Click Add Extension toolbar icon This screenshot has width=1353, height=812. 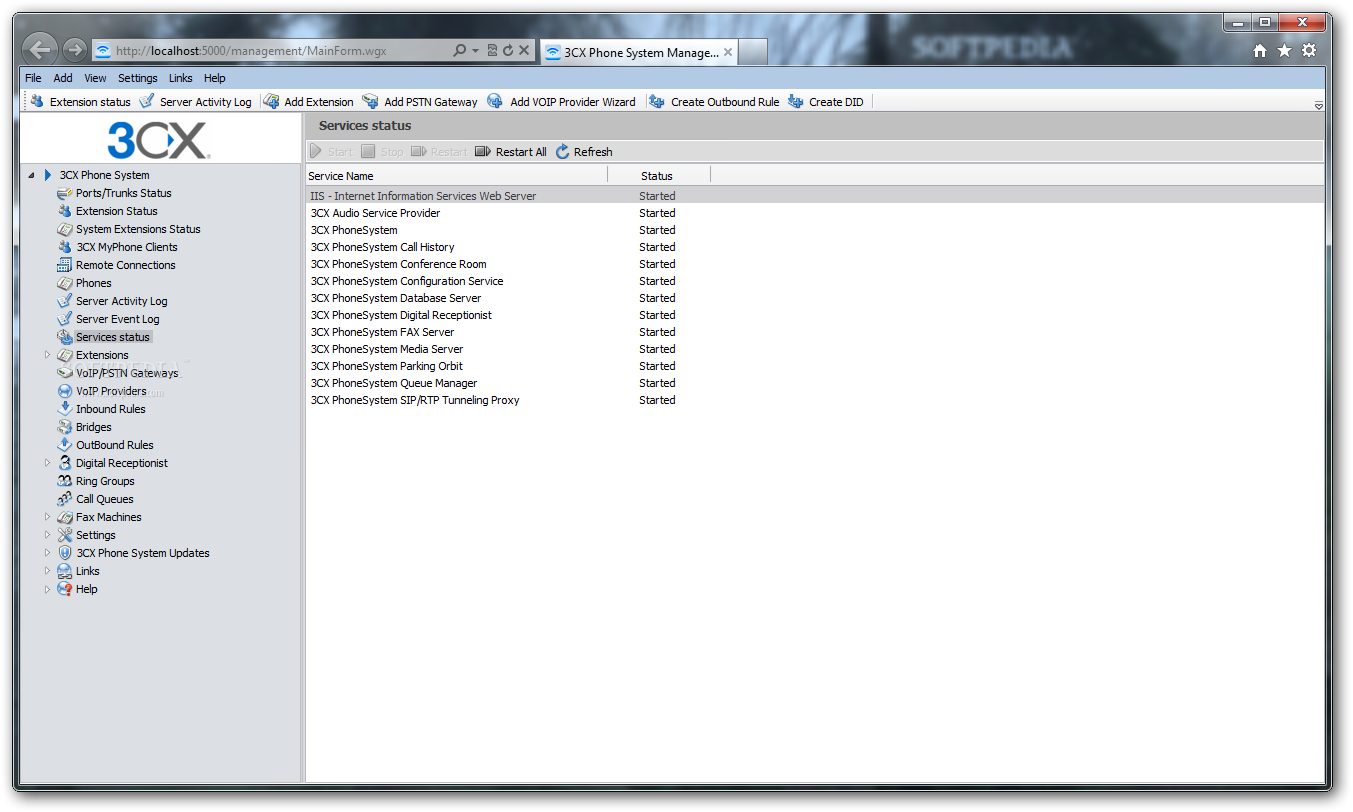(x=271, y=101)
